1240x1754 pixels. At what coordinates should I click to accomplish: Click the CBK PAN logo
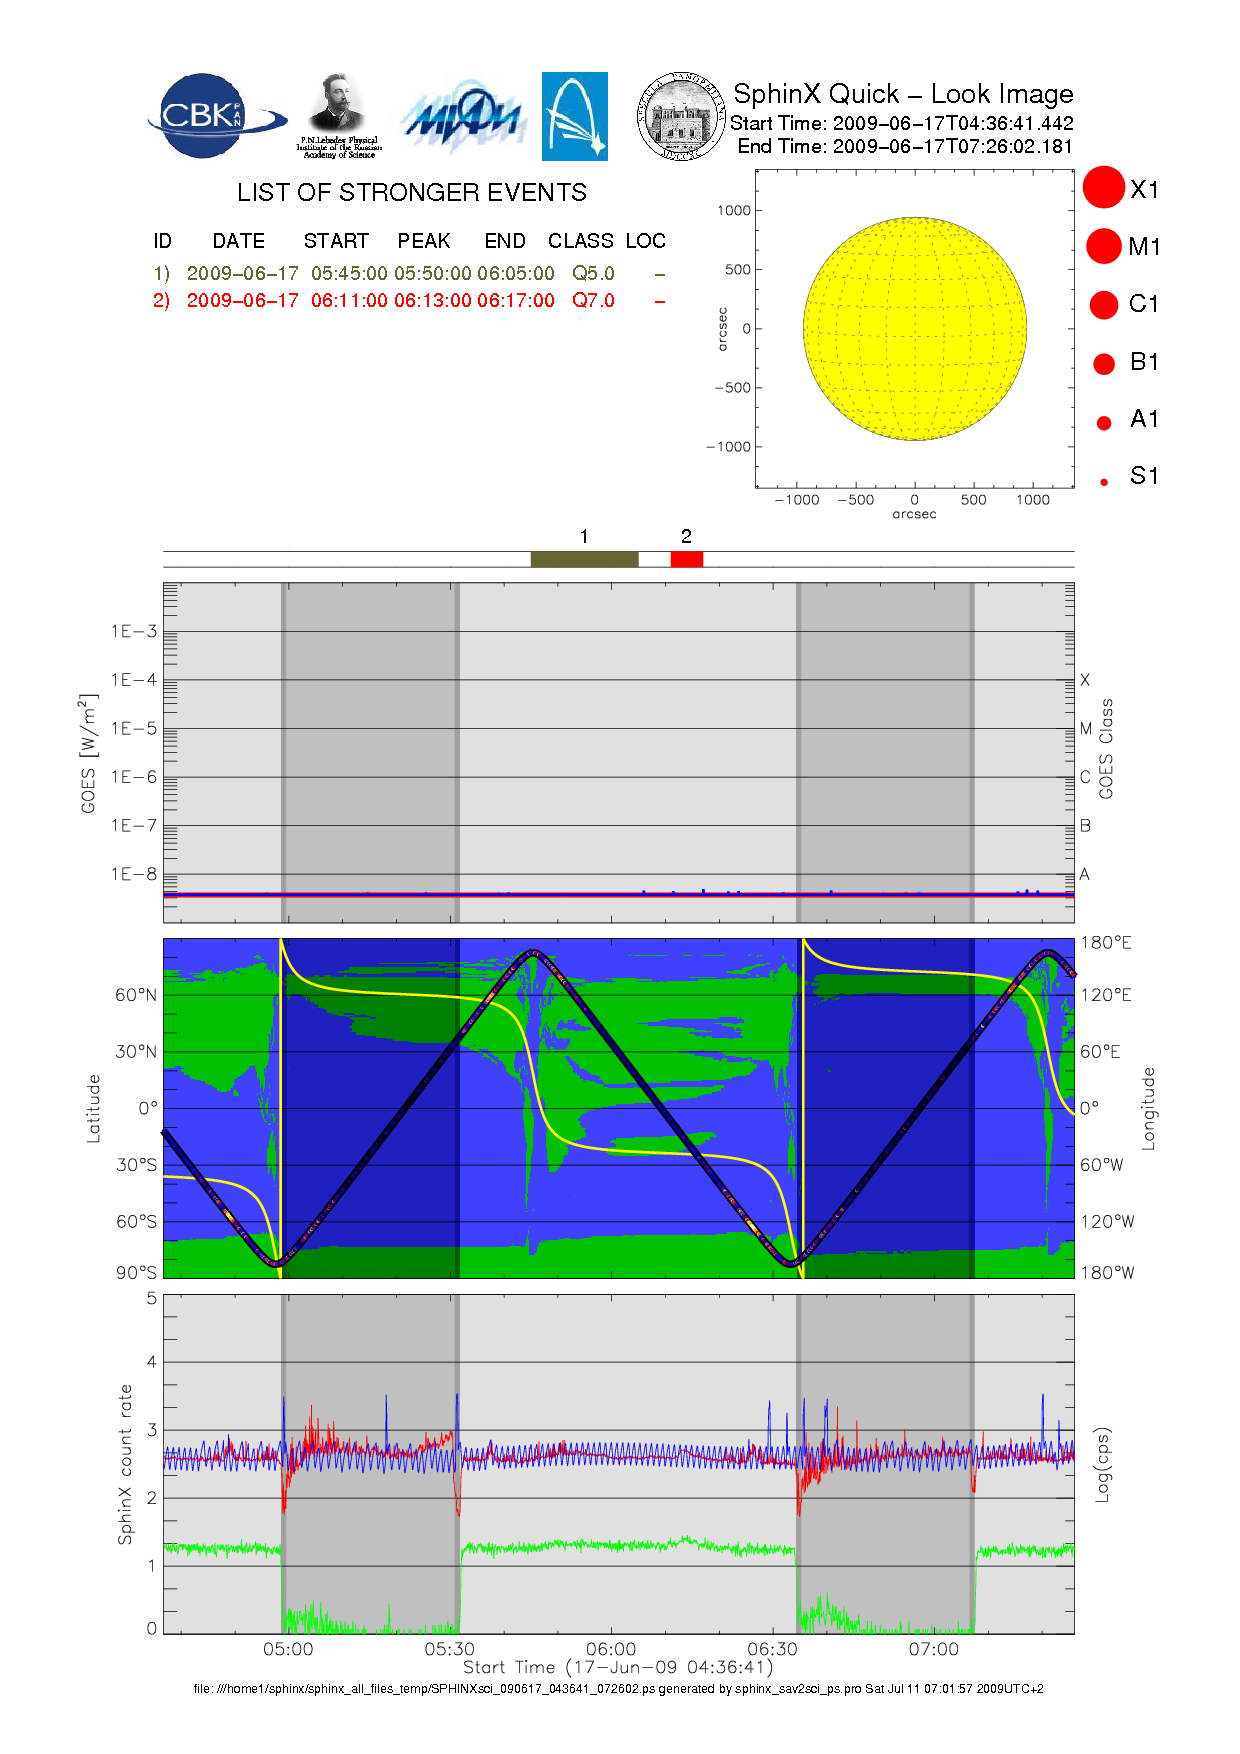coord(217,116)
